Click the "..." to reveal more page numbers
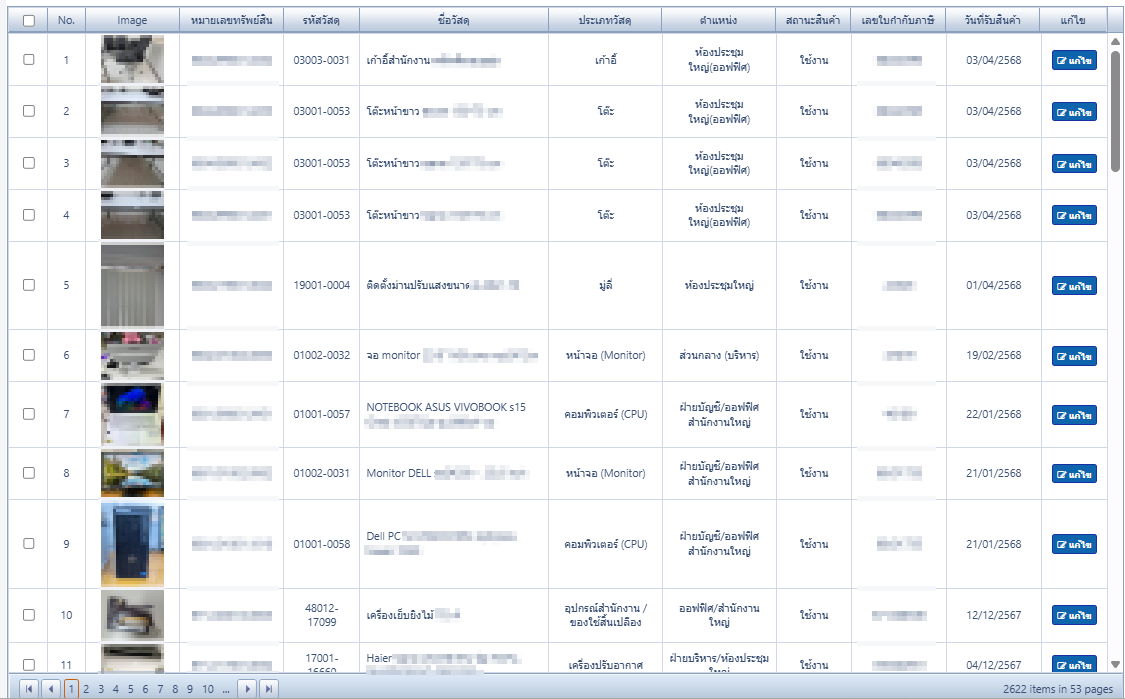The height and width of the screenshot is (699, 1125). coord(226,688)
